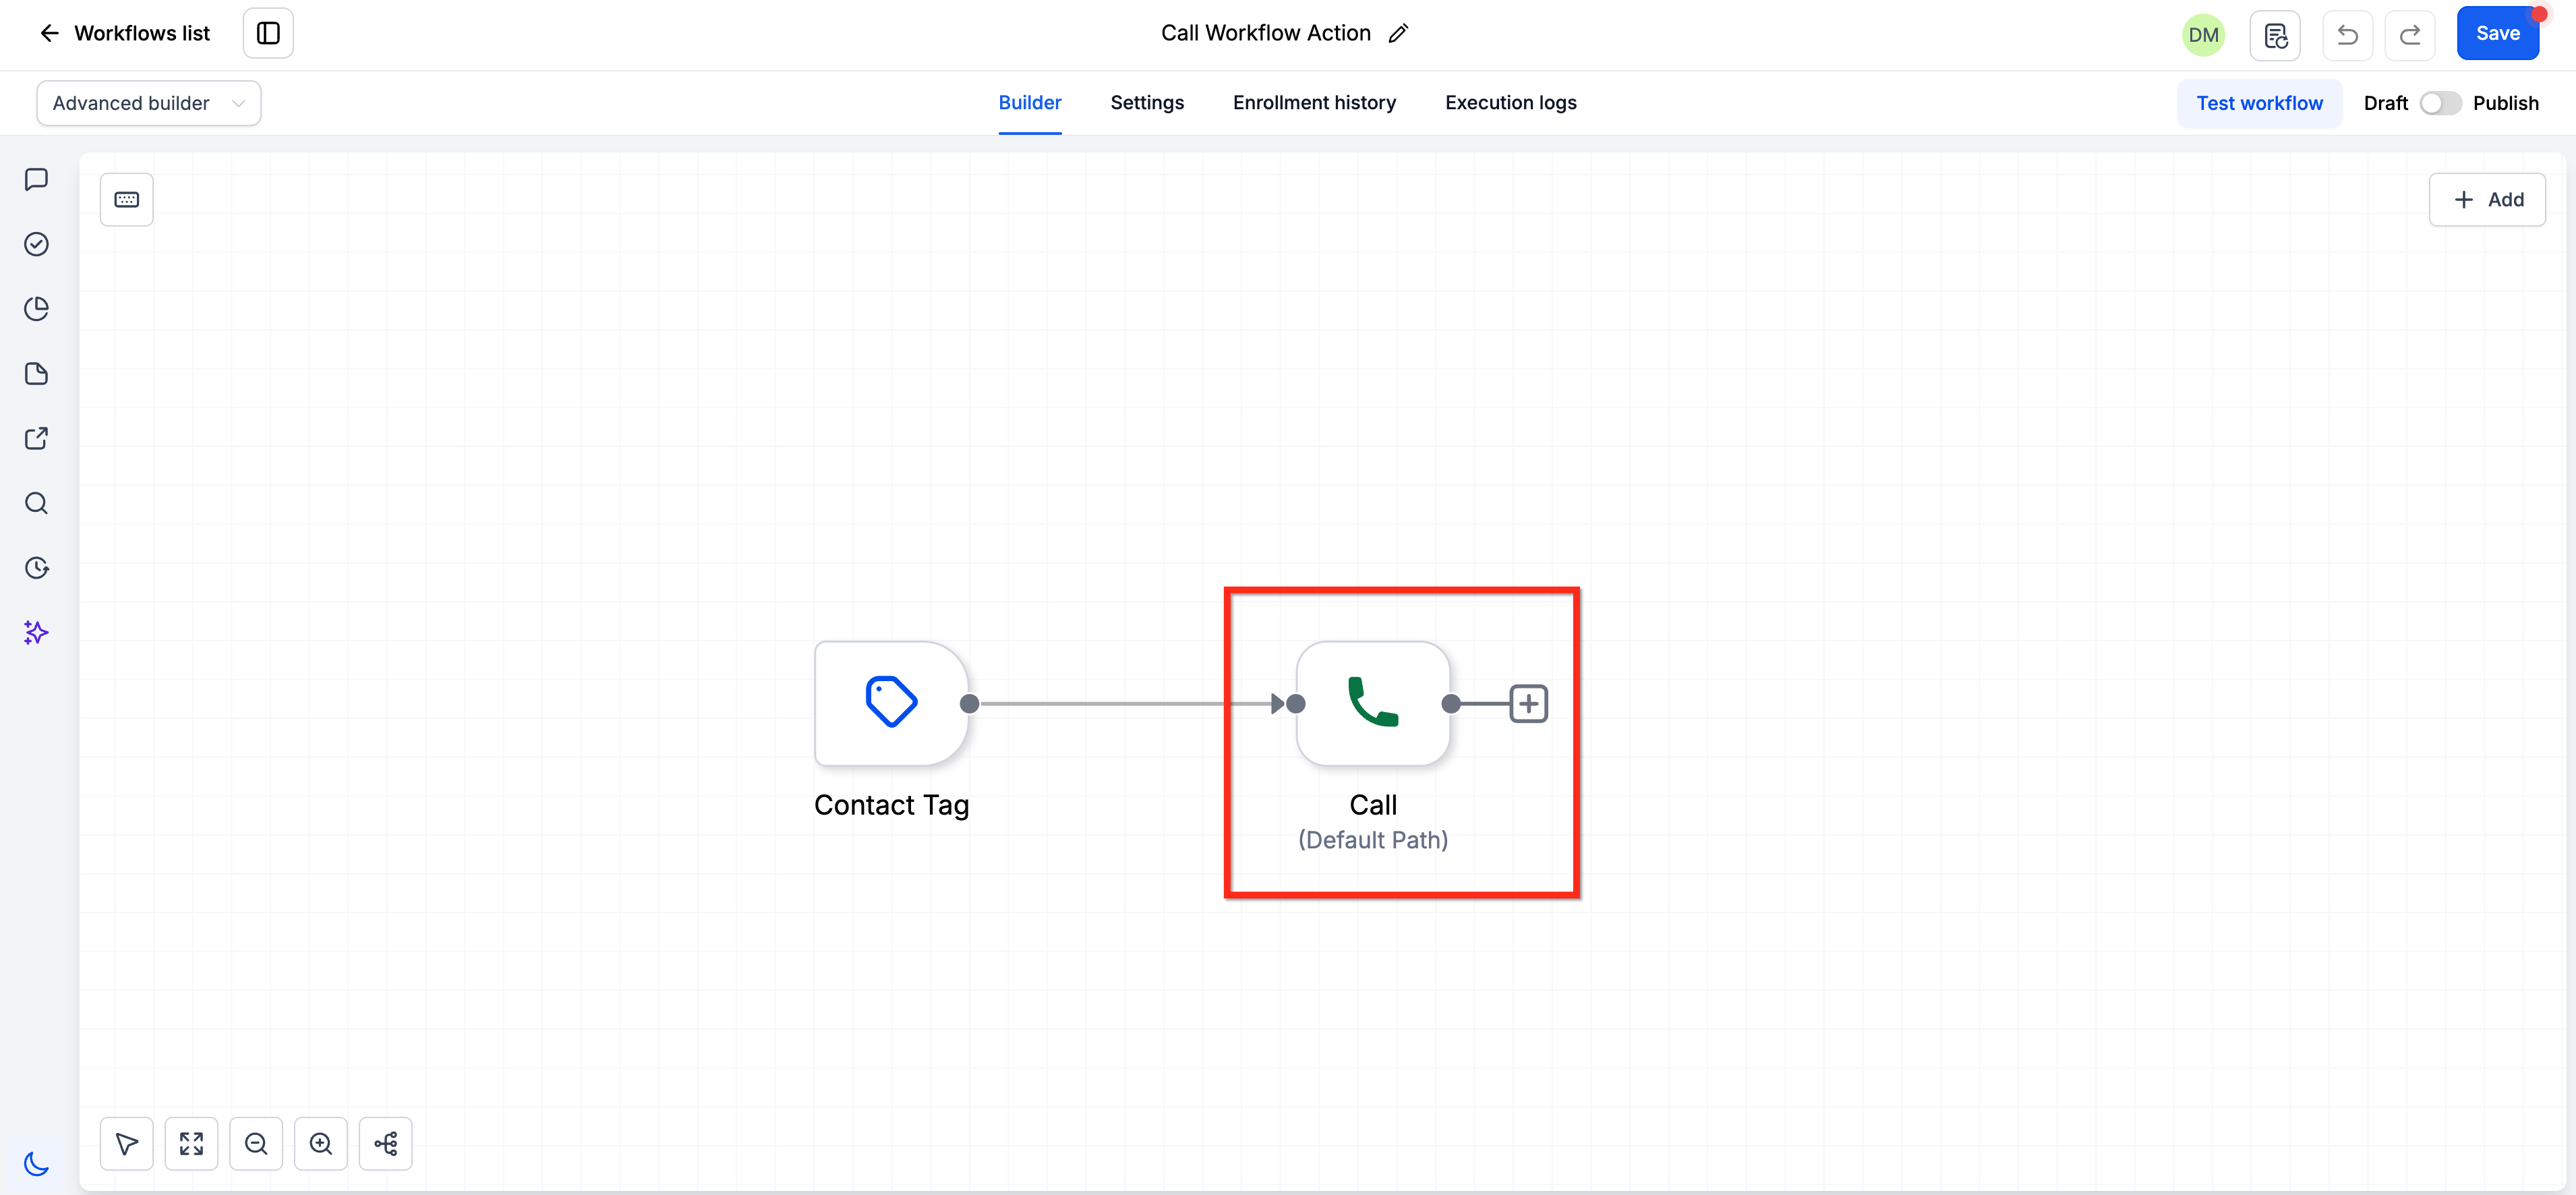
Task: Redo the last change
Action: coord(2410,35)
